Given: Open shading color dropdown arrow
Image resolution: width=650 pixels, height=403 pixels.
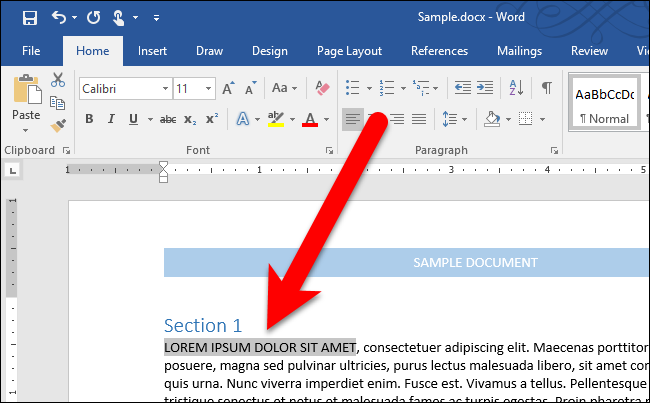Looking at the screenshot, I should coord(509,119).
